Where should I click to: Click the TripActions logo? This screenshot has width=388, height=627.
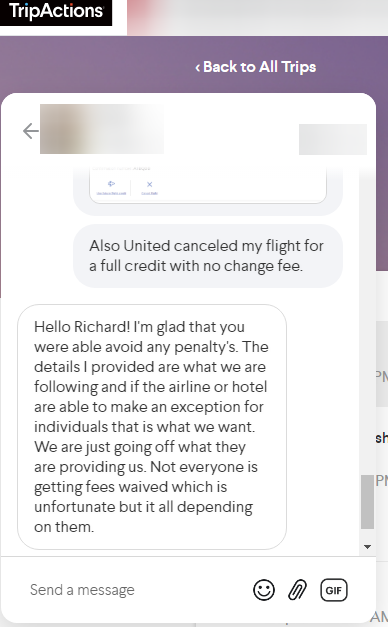click(56, 12)
